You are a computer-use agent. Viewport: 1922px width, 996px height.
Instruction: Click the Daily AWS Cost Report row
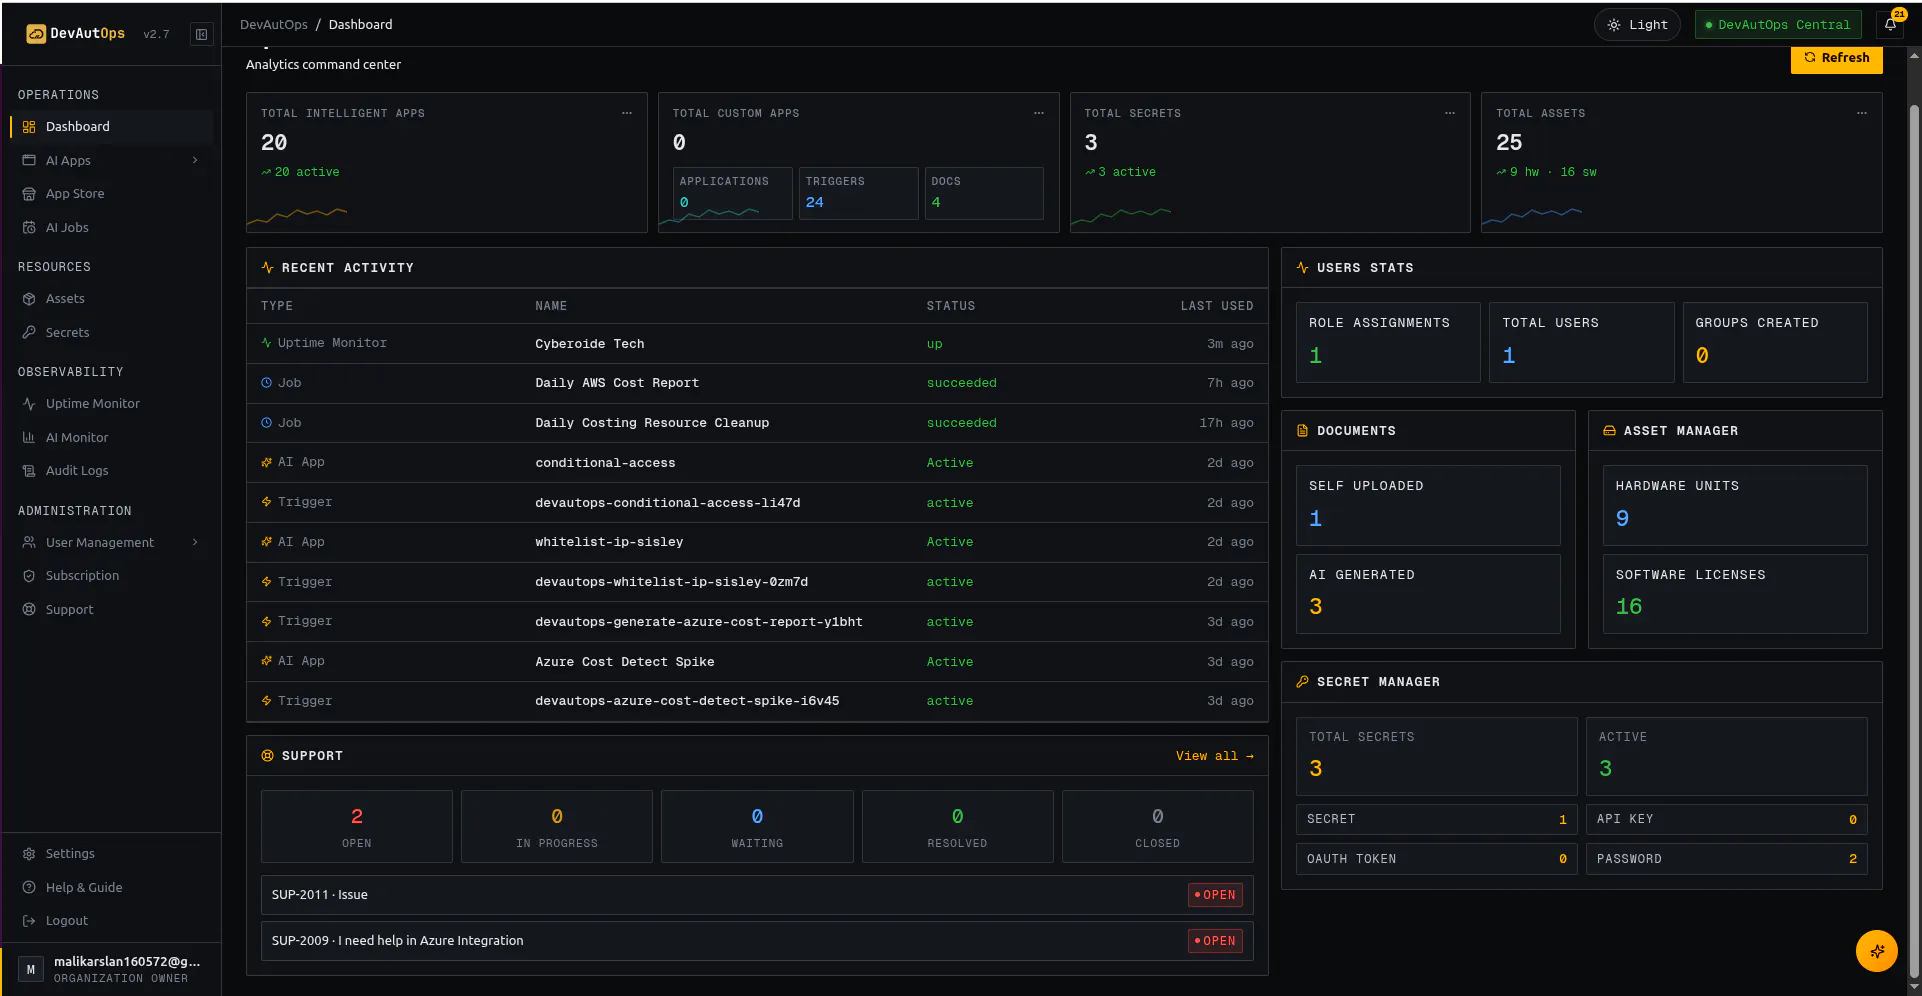coord(757,384)
